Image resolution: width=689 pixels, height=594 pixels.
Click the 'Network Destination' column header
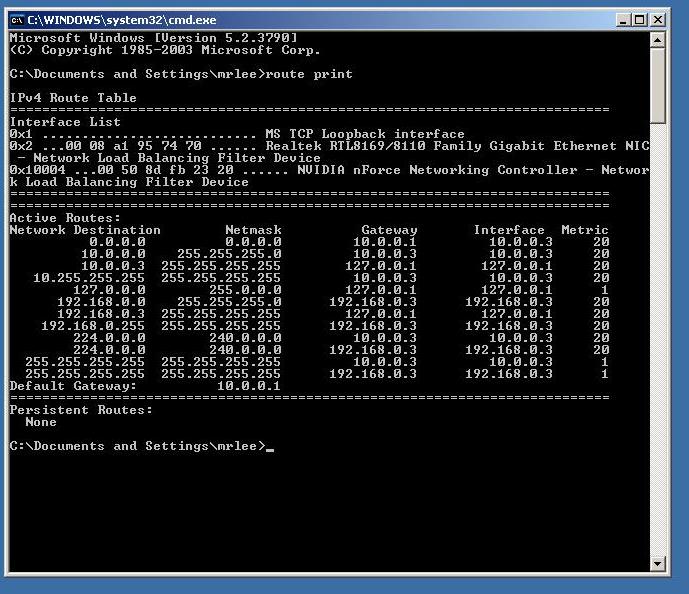coord(85,230)
